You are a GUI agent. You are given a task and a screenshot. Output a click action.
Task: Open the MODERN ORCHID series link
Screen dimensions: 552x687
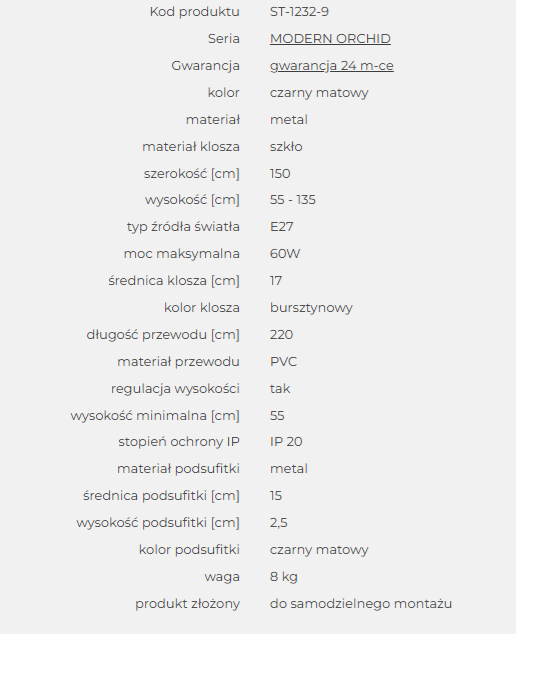pyautogui.click(x=330, y=39)
